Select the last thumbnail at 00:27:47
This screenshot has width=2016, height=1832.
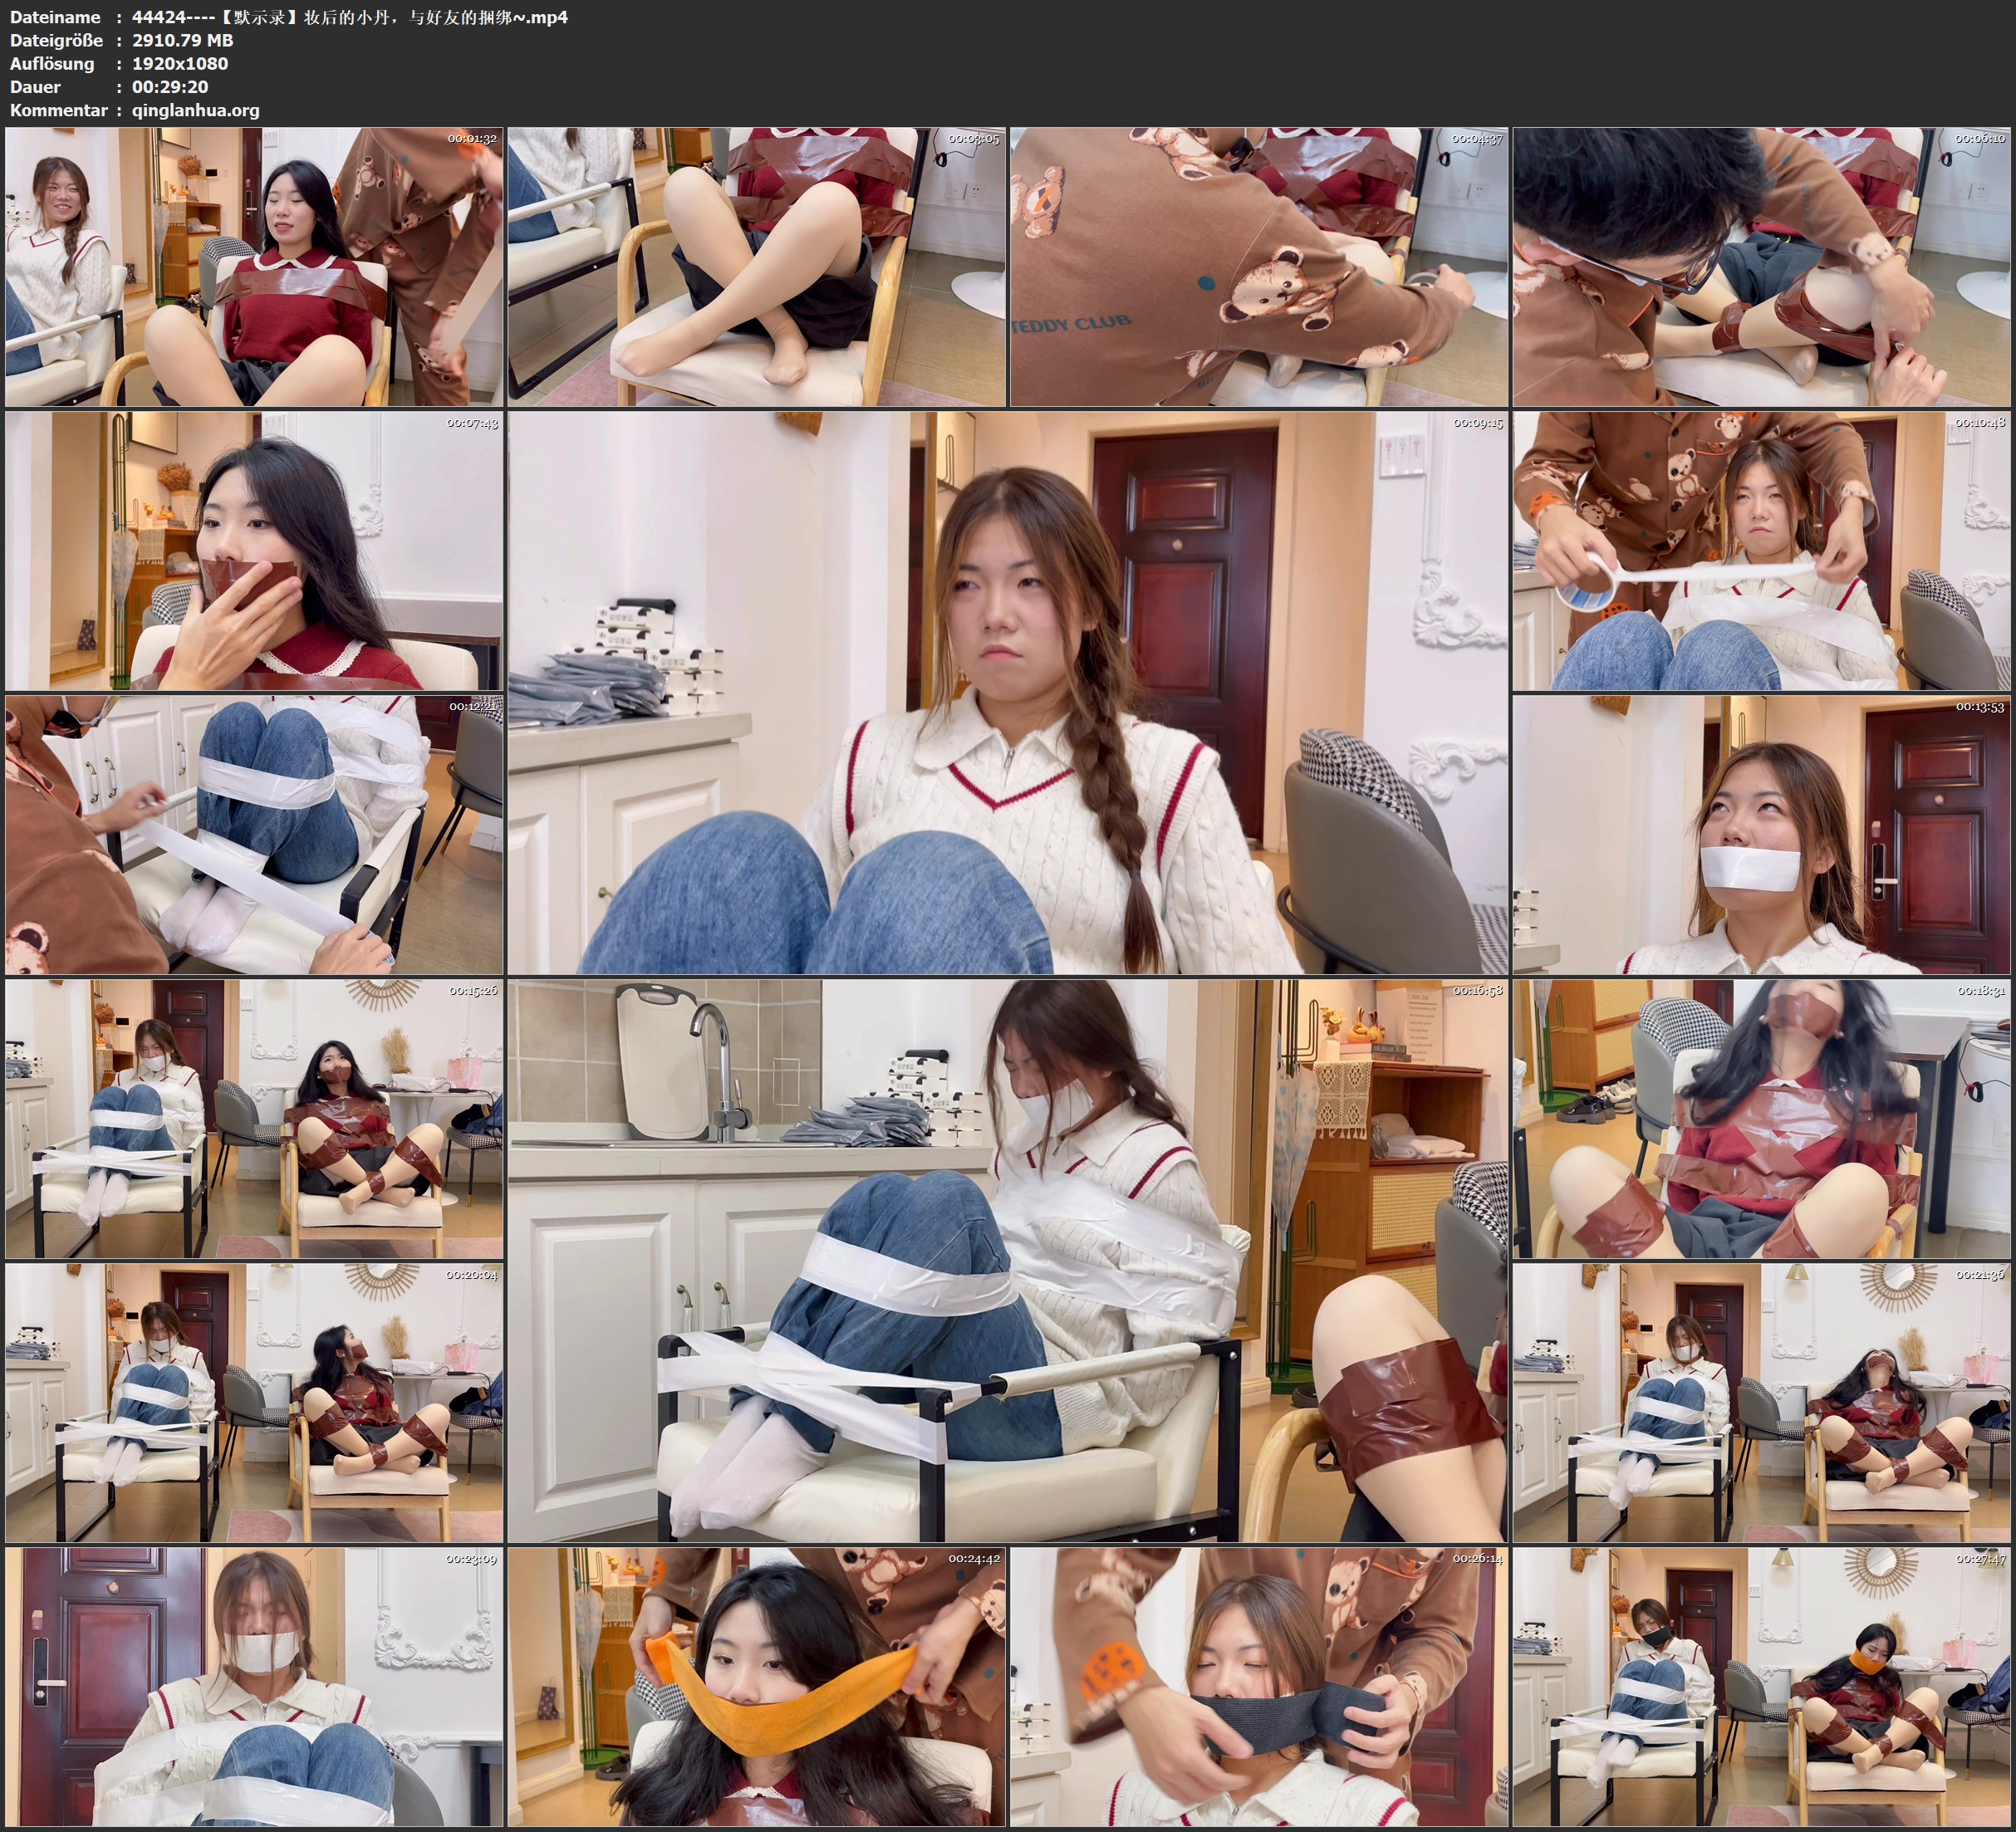1761,1687
